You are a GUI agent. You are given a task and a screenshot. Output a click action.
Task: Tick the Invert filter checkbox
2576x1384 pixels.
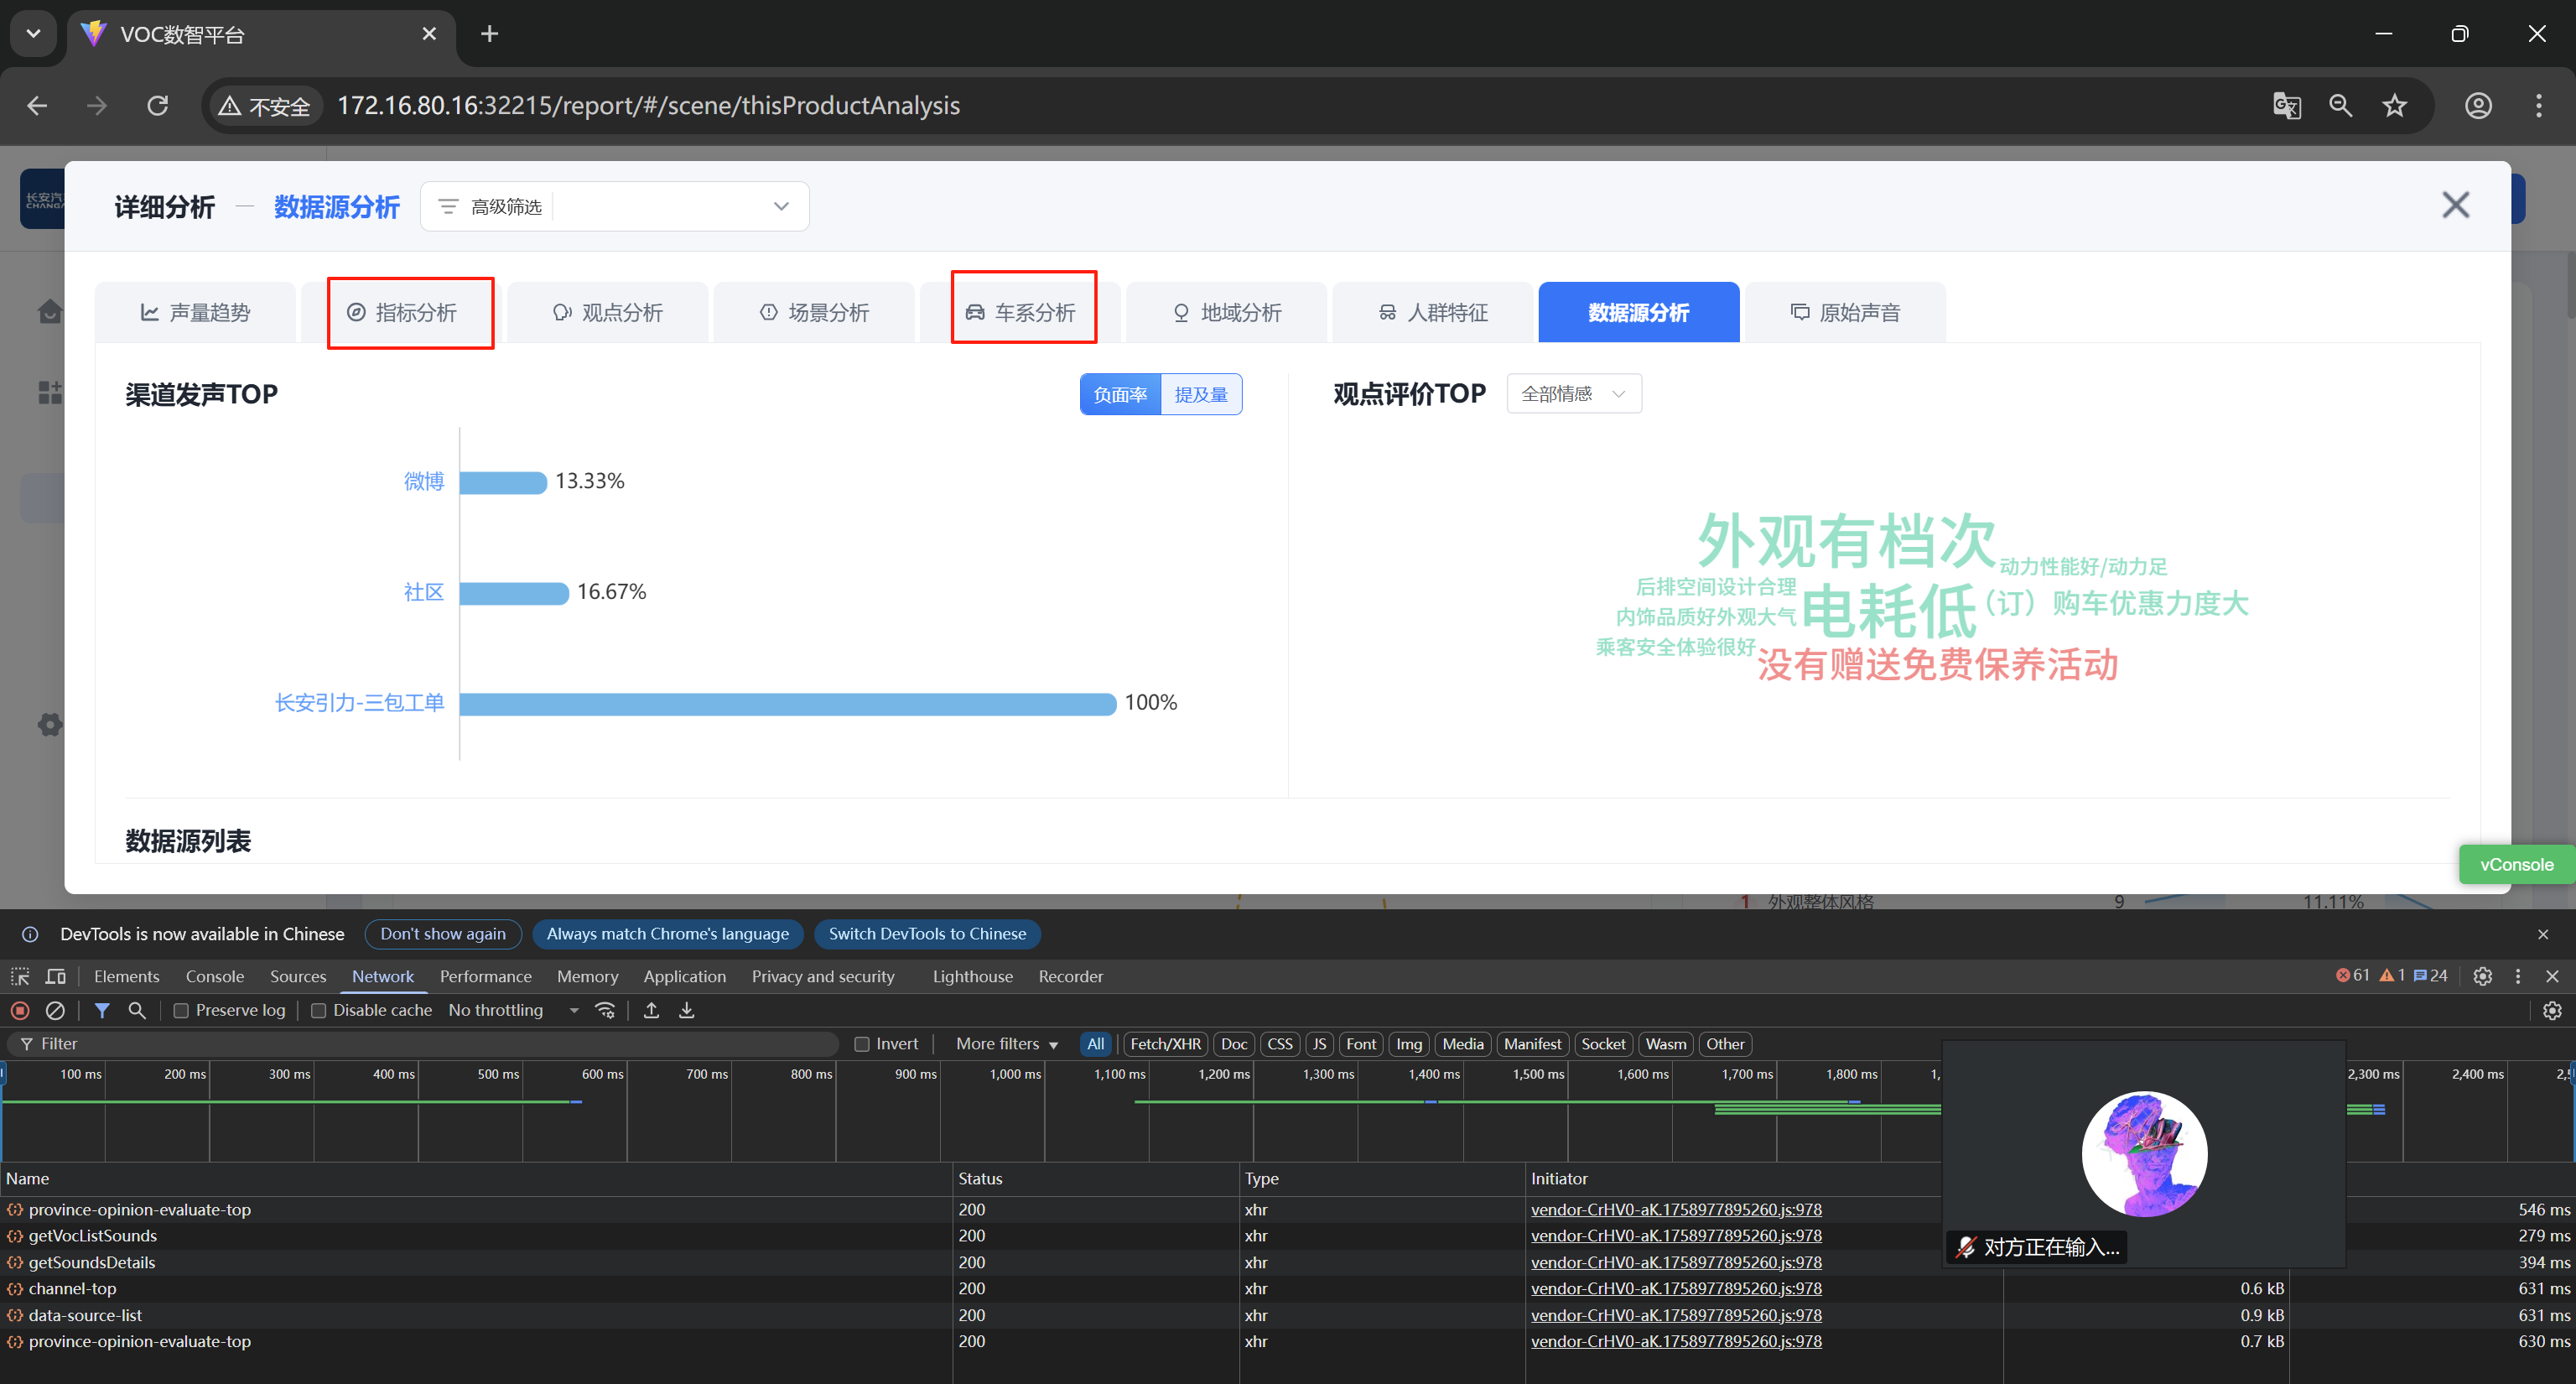click(862, 1043)
